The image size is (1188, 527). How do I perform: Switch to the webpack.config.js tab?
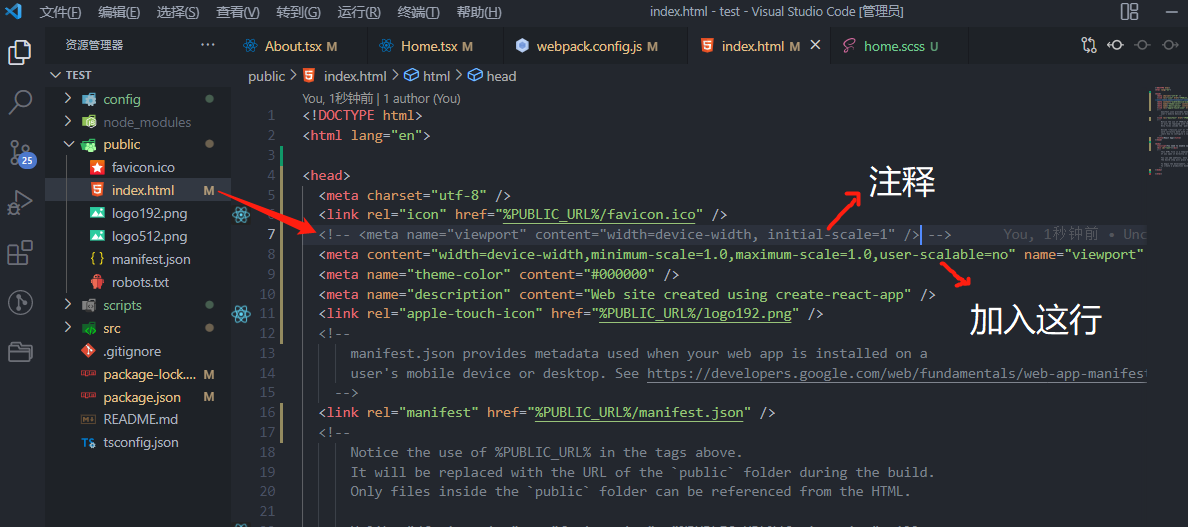pos(596,45)
